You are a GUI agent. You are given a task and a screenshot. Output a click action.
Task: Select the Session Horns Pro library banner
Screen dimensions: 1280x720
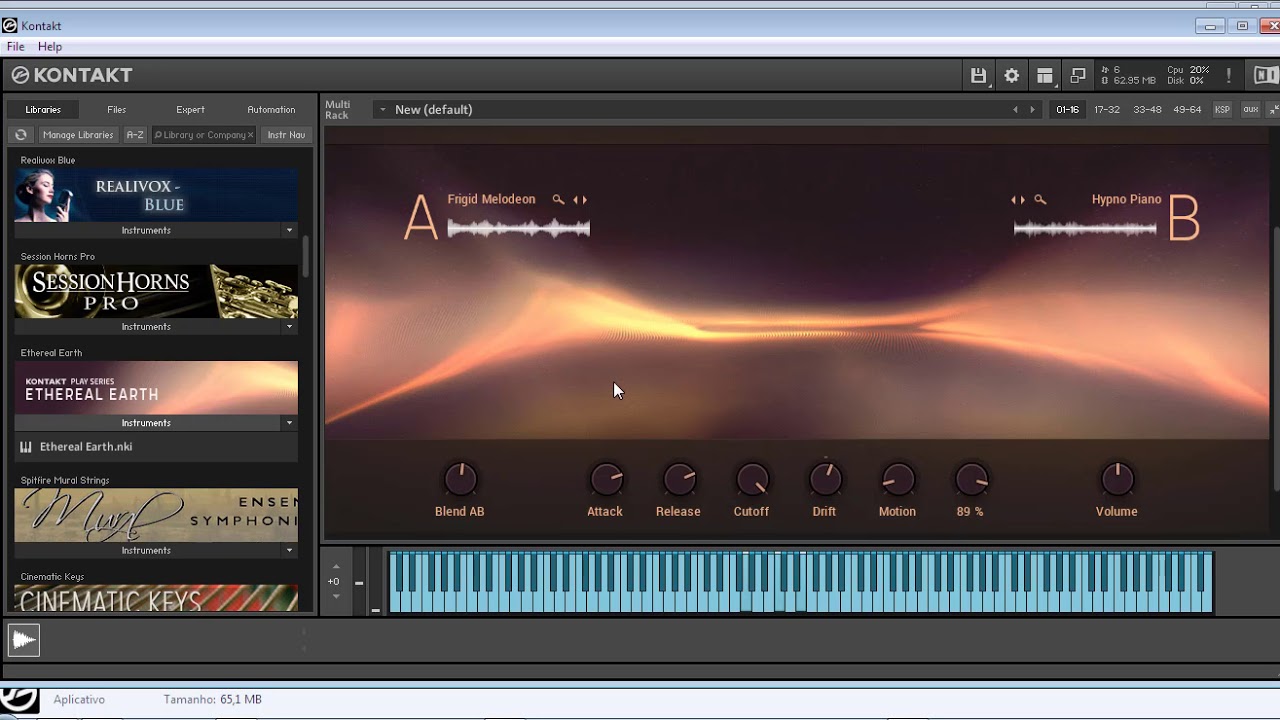156,291
